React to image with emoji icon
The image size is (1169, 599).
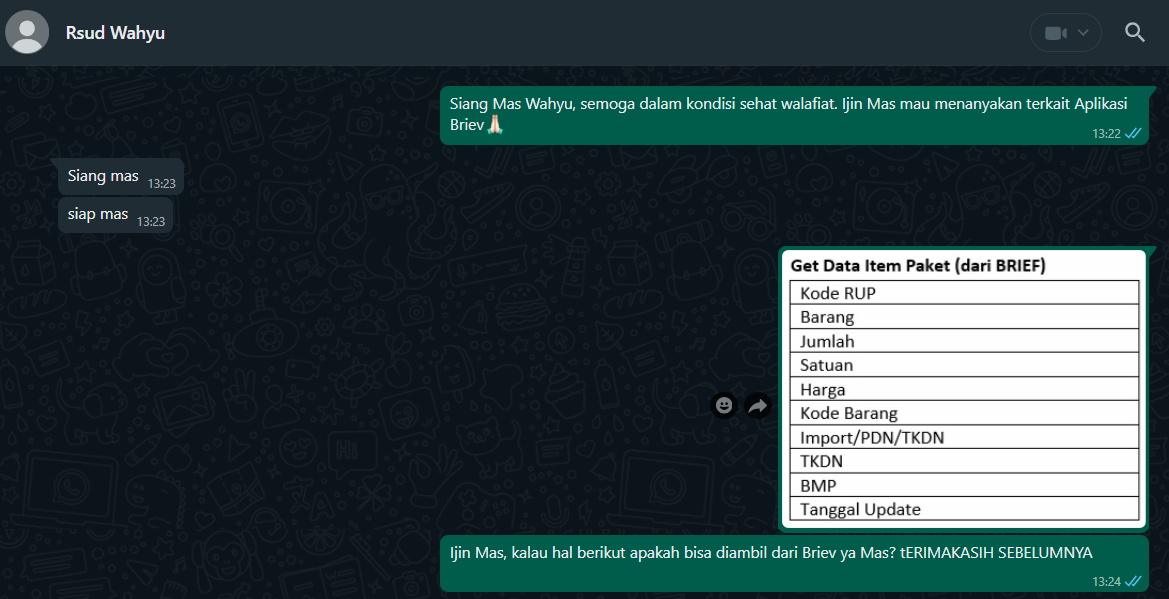click(x=723, y=405)
